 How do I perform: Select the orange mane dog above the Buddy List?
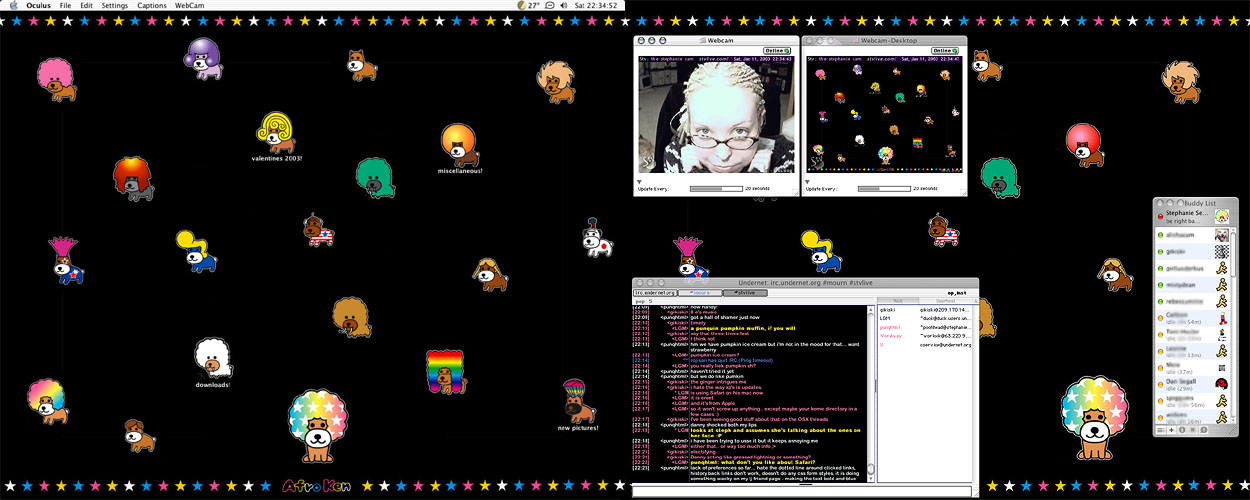tap(1180, 80)
